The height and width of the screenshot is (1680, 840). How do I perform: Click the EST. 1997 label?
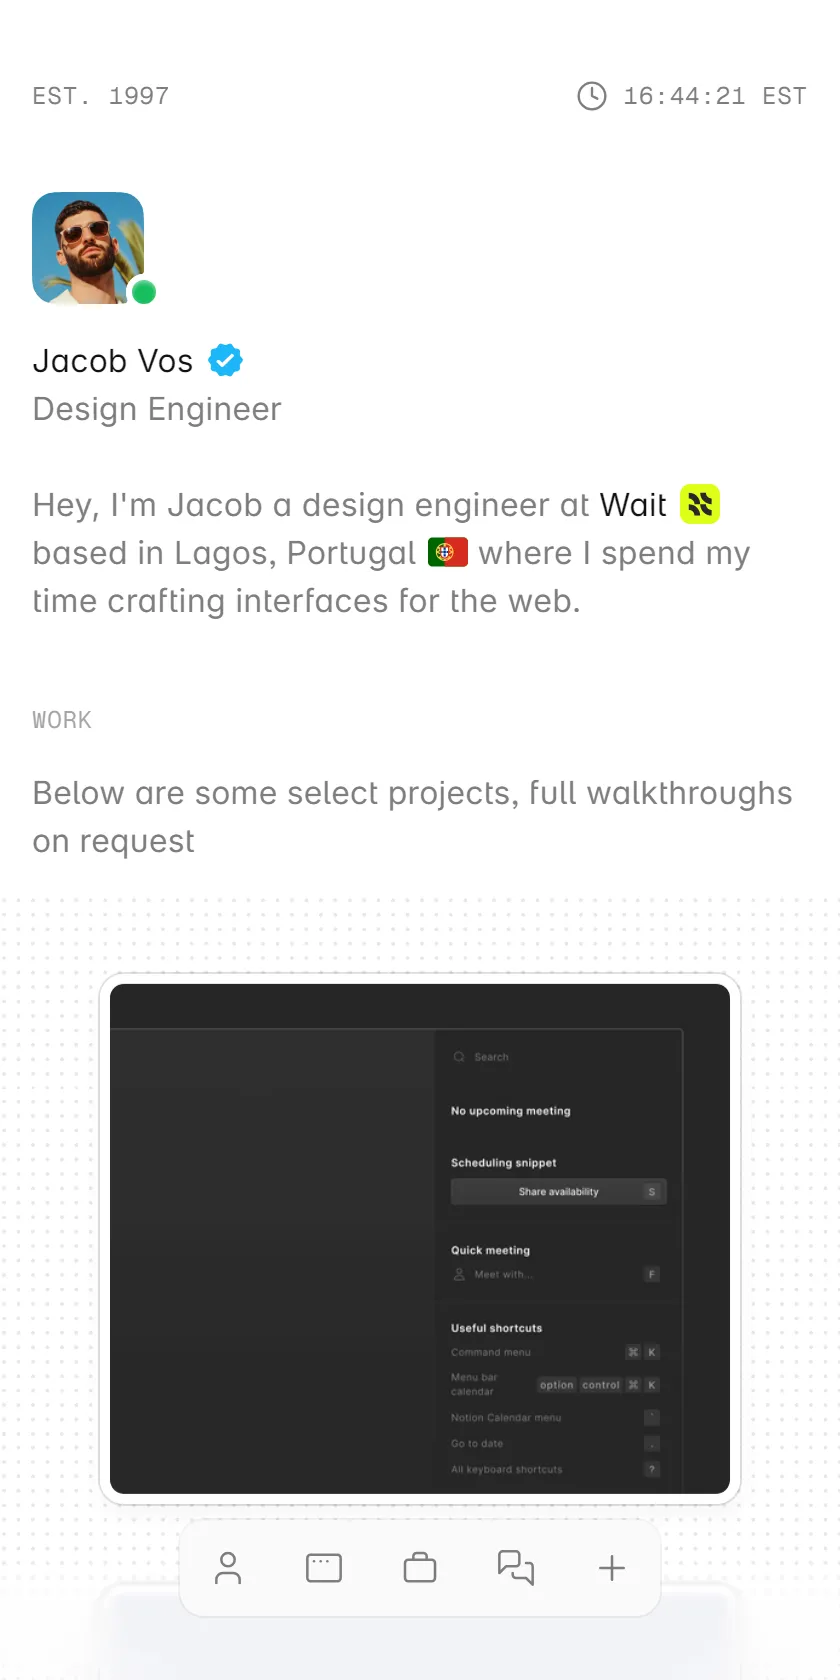click(x=101, y=96)
